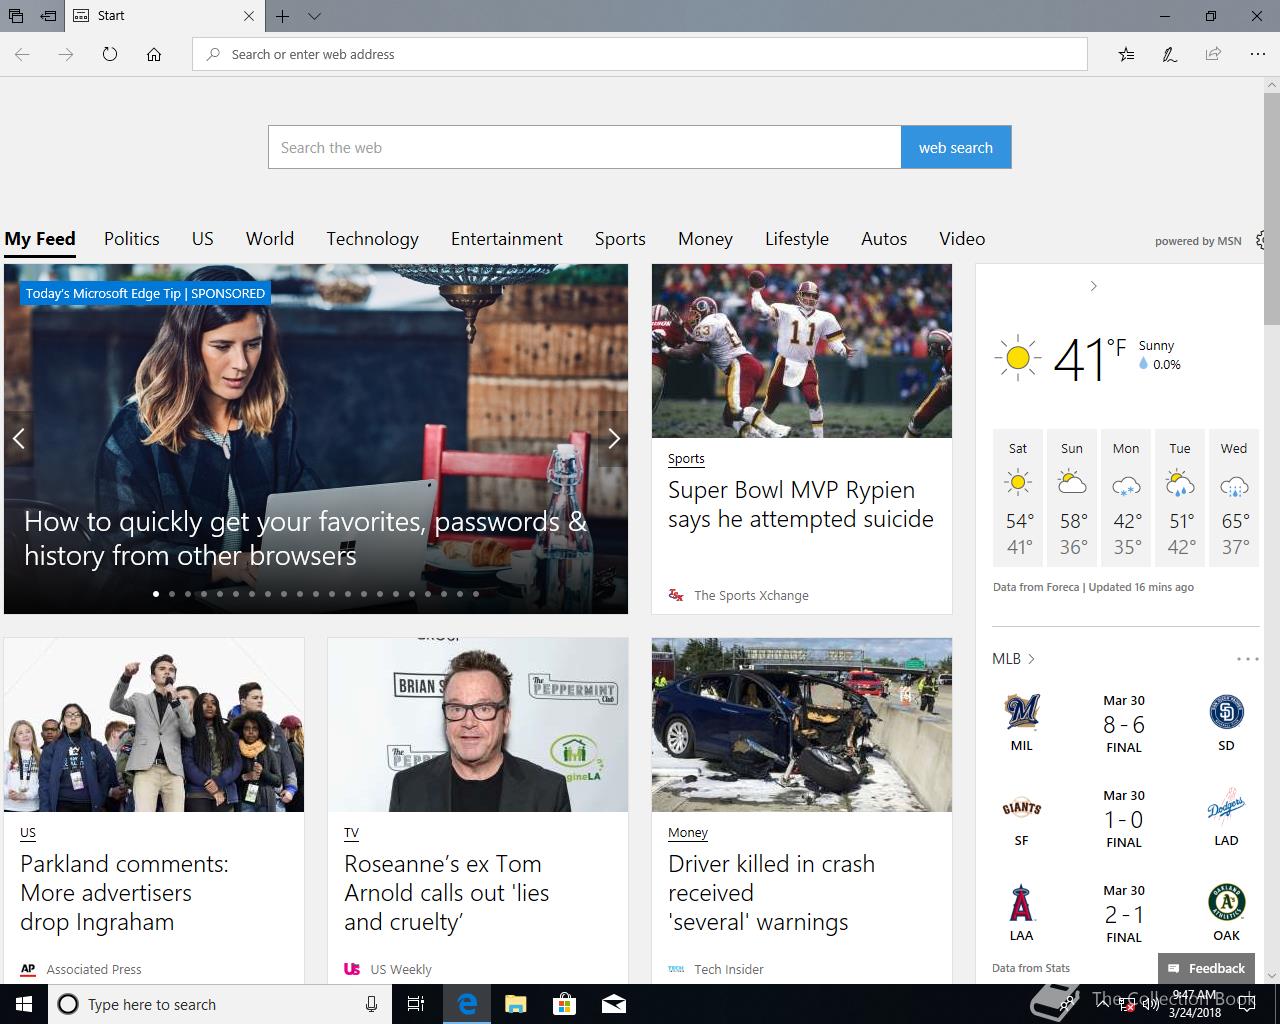Click the Share page icon
This screenshot has height=1024, width=1280.
1213,54
